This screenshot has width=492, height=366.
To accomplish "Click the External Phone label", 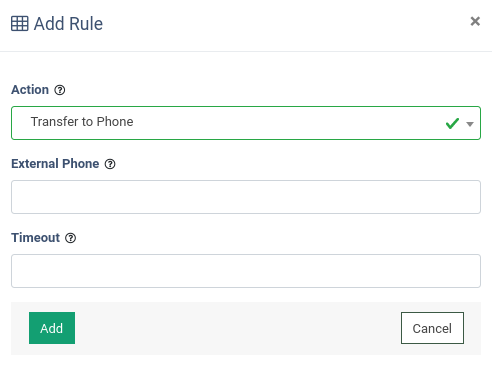I will pos(55,164).
